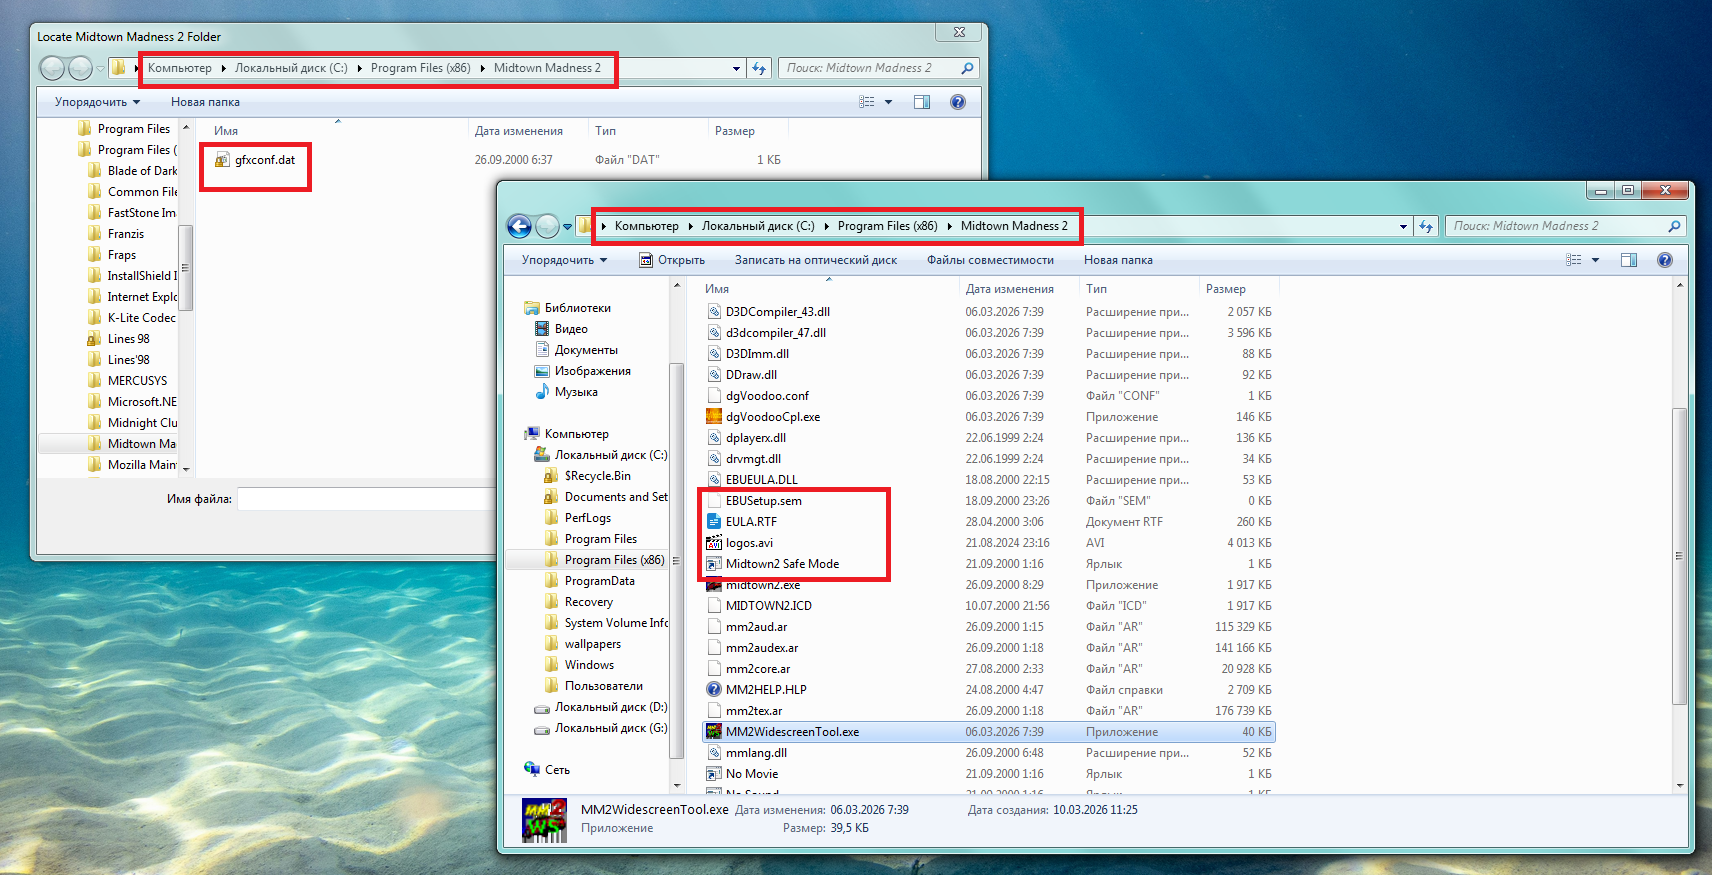Screen dimensions: 1712x875
Task: Select ProgramData folder in navigation tree
Action: tap(599, 581)
